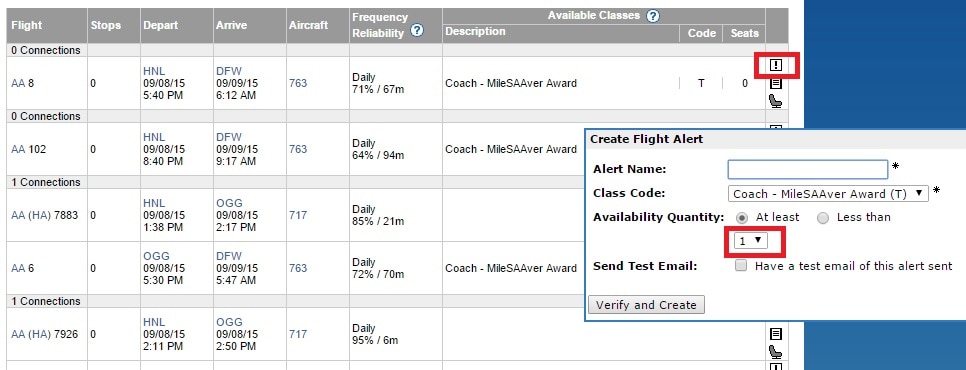Click the Verify and Create button
The width and height of the screenshot is (966, 370).
tap(646, 305)
